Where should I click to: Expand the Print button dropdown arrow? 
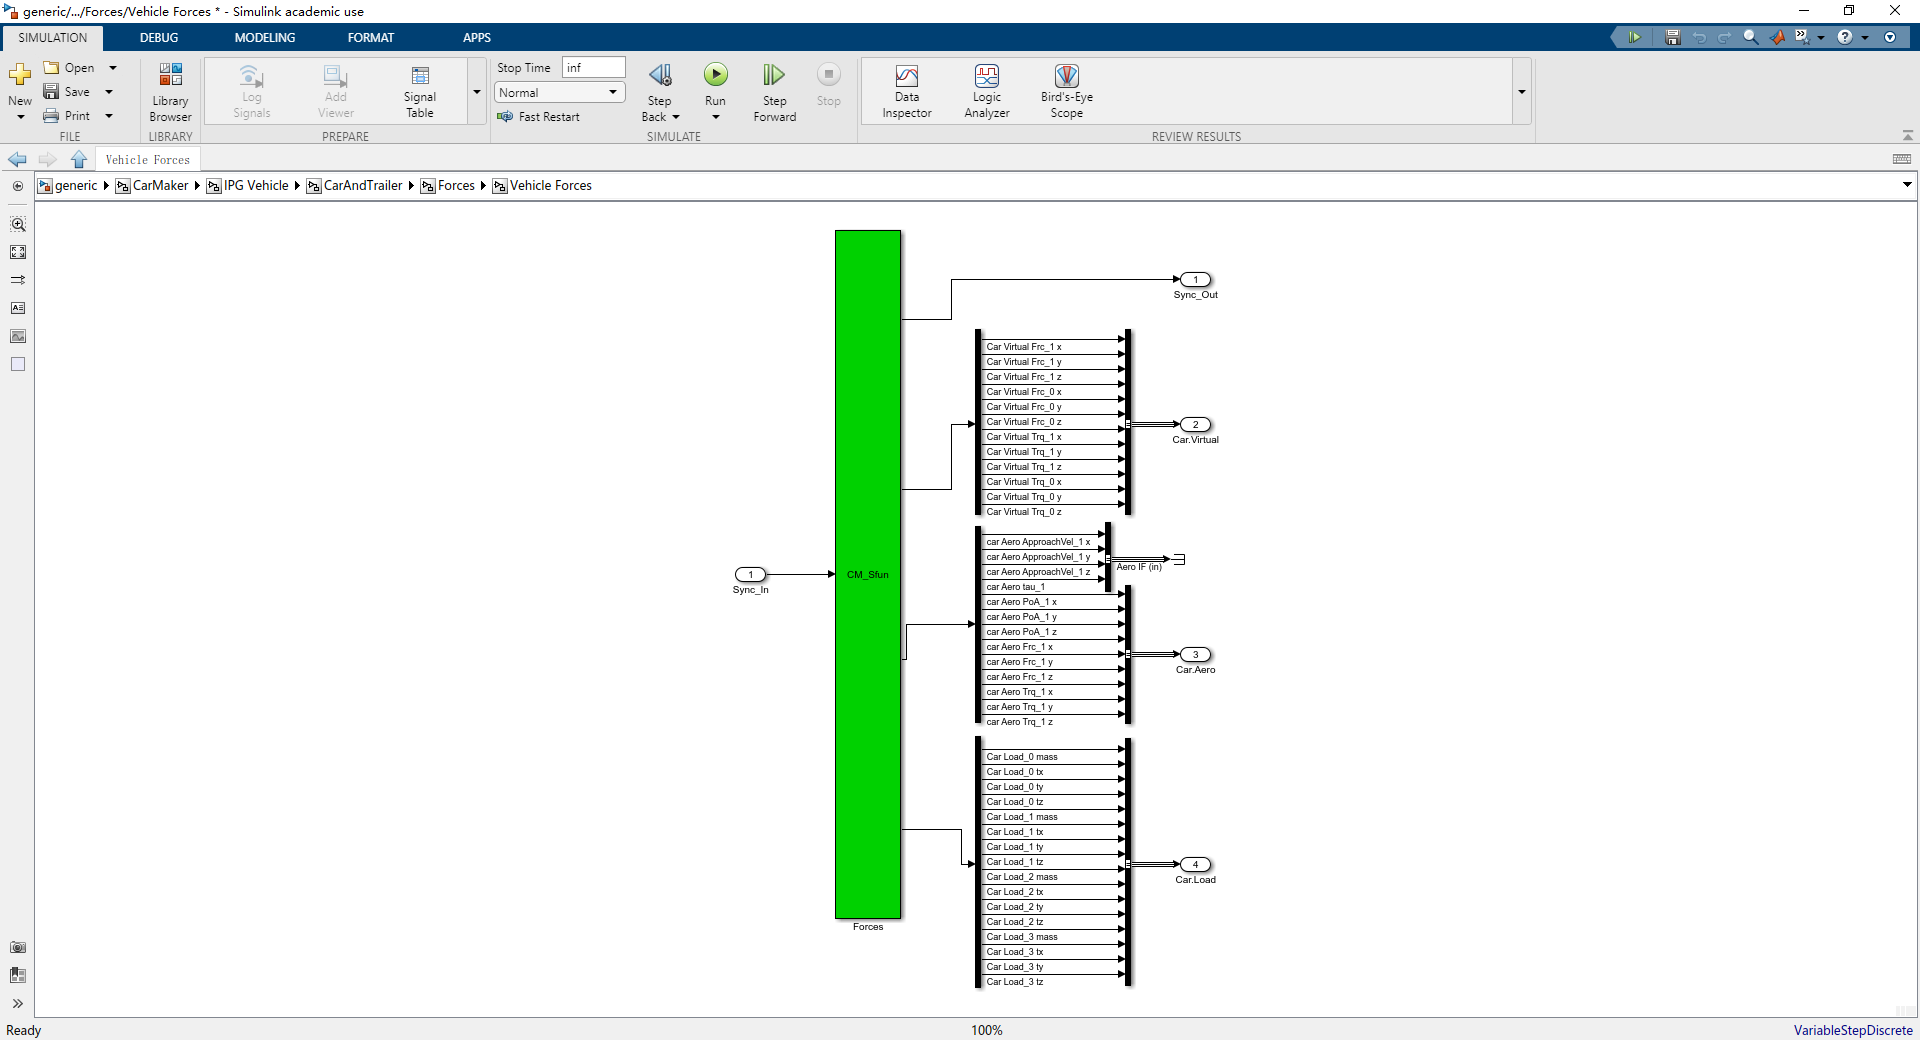pyautogui.click(x=109, y=116)
